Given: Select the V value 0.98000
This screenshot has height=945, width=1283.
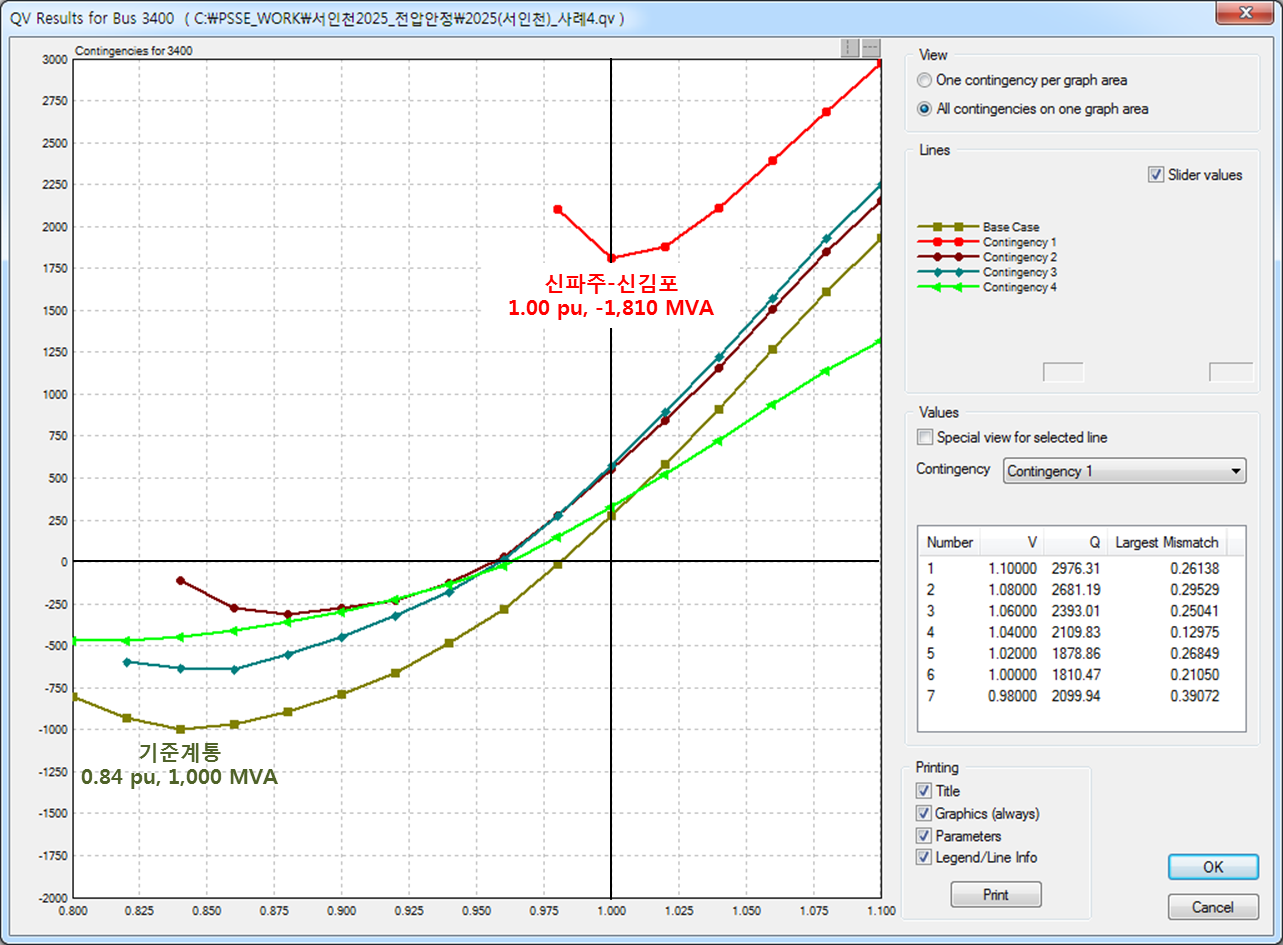Looking at the screenshot, I should 1012,696.
